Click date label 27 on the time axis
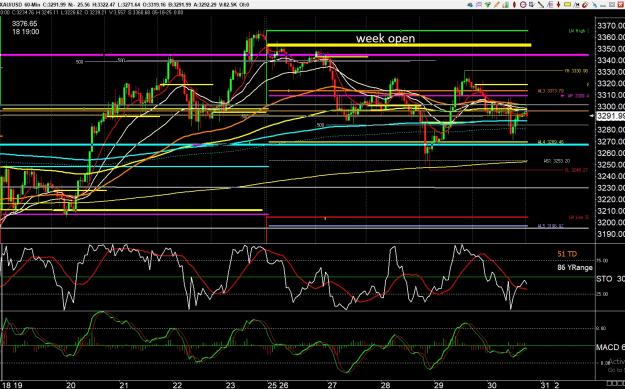625x389 pixels. coord(332,385)
